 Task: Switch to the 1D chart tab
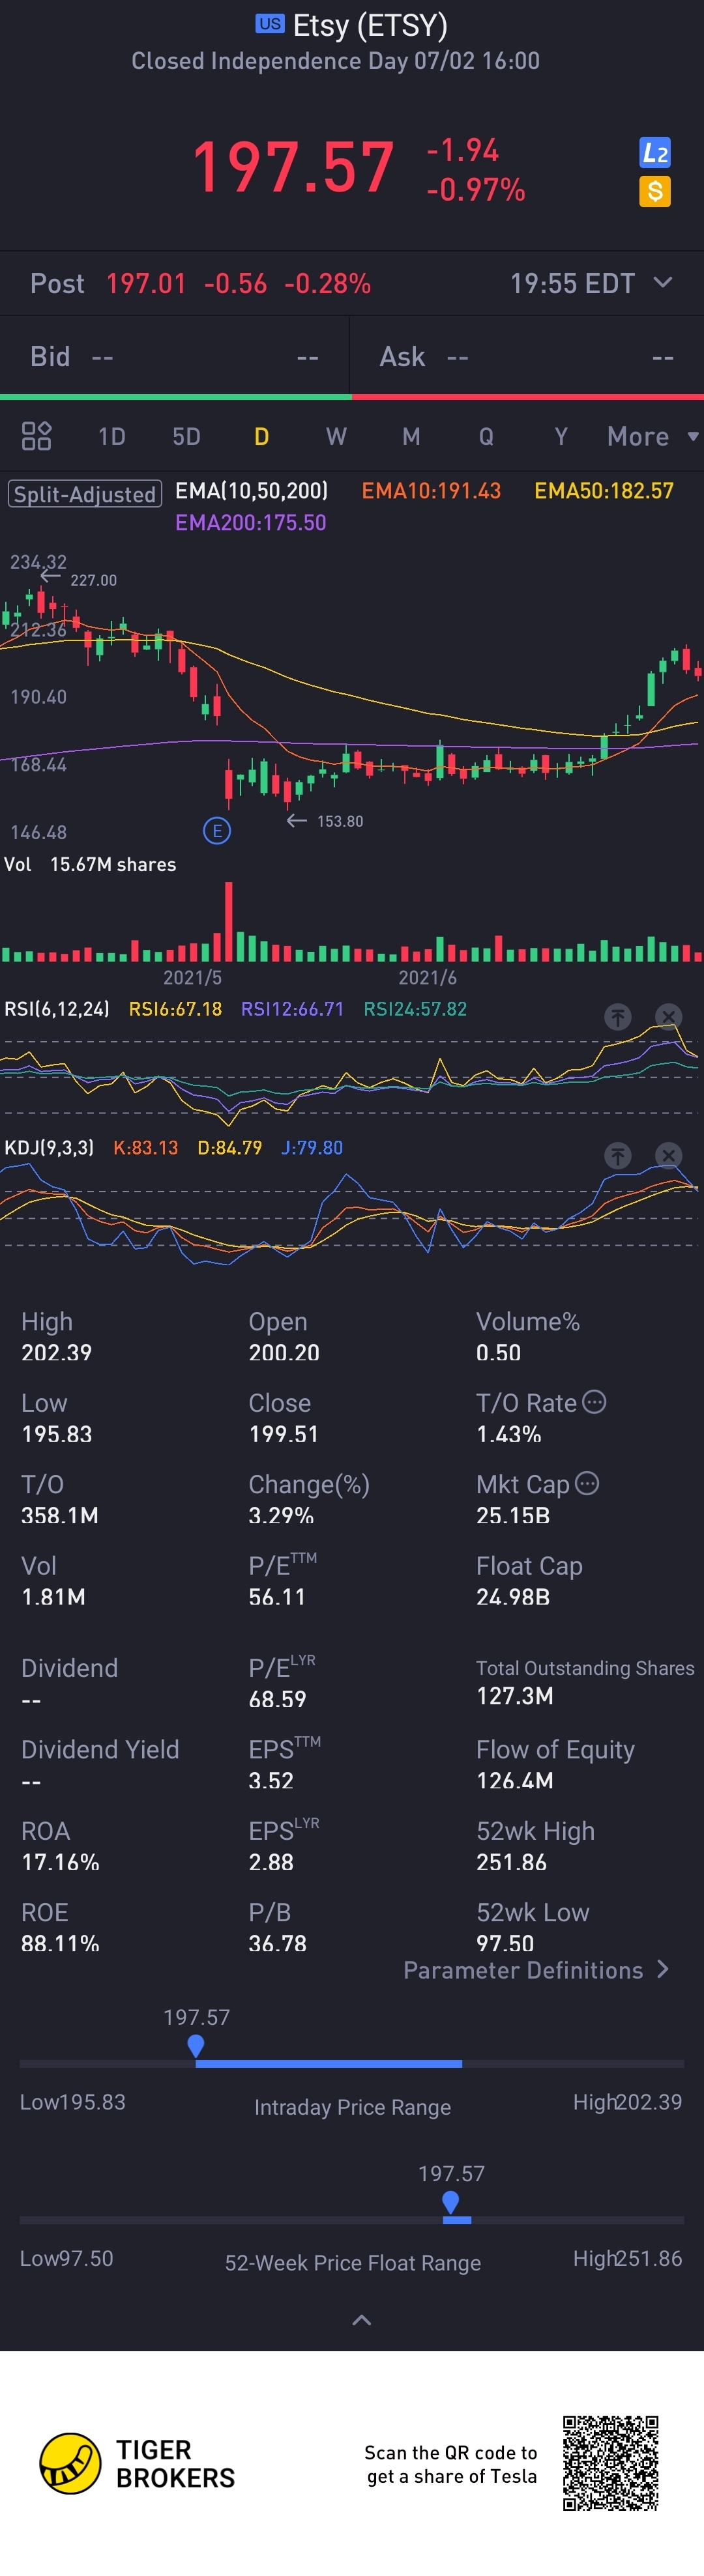tap(112, 437)
